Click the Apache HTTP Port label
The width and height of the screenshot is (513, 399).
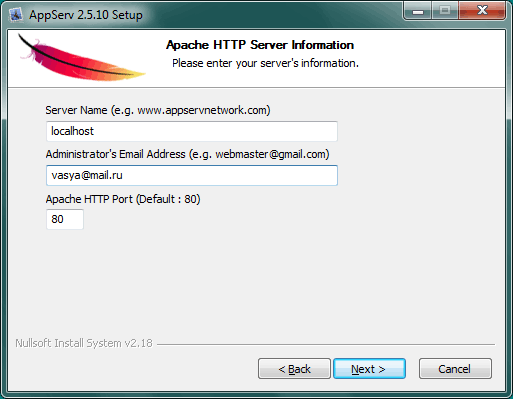point(123,199)
